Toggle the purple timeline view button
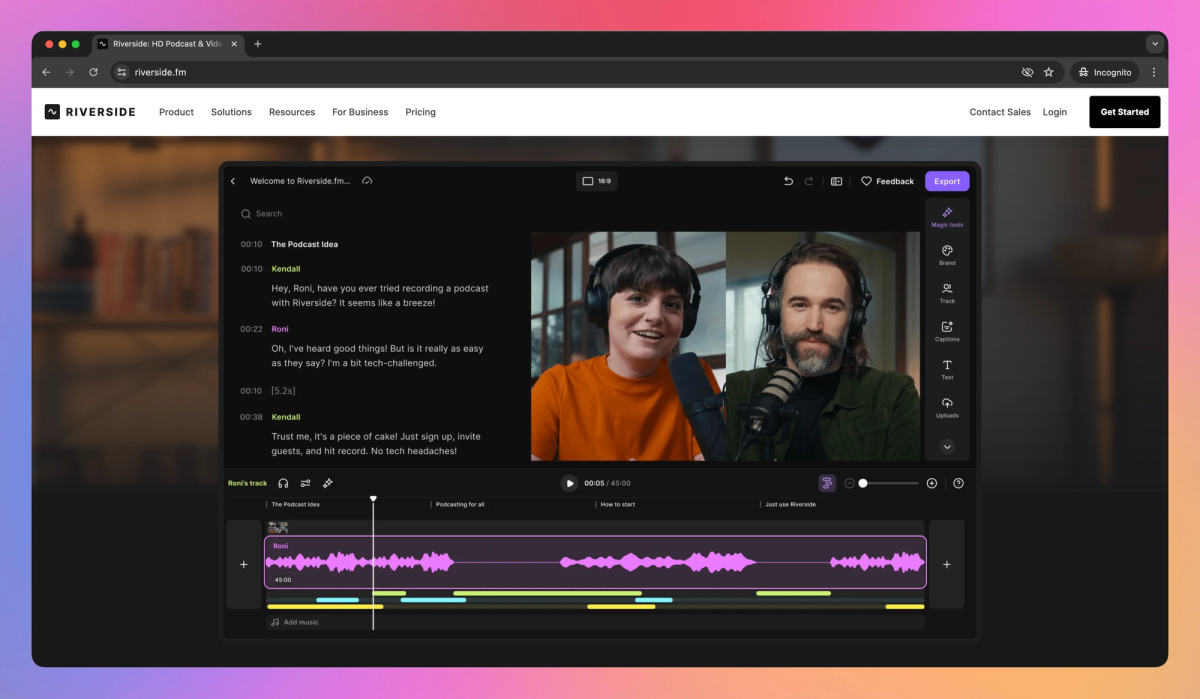Viewport: 1200px width, 699px height. 827,483
